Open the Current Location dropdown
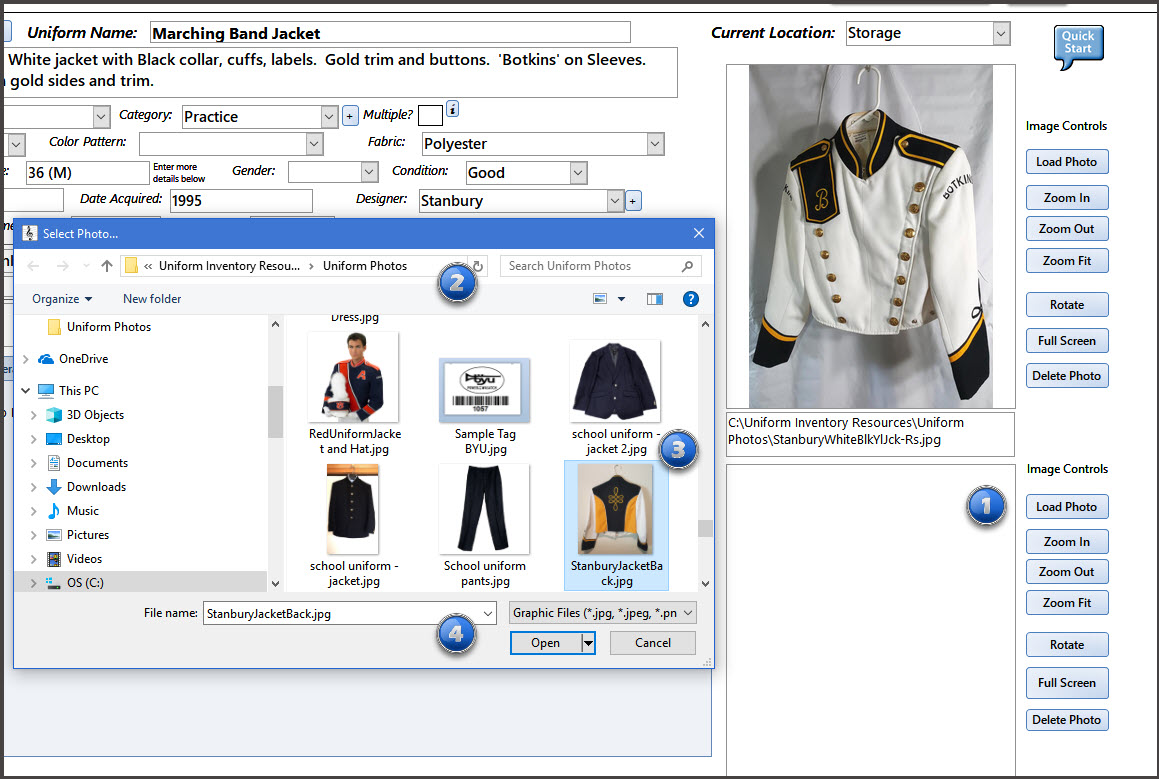Screen dimensions: 1159x779 pos(1001,33)
